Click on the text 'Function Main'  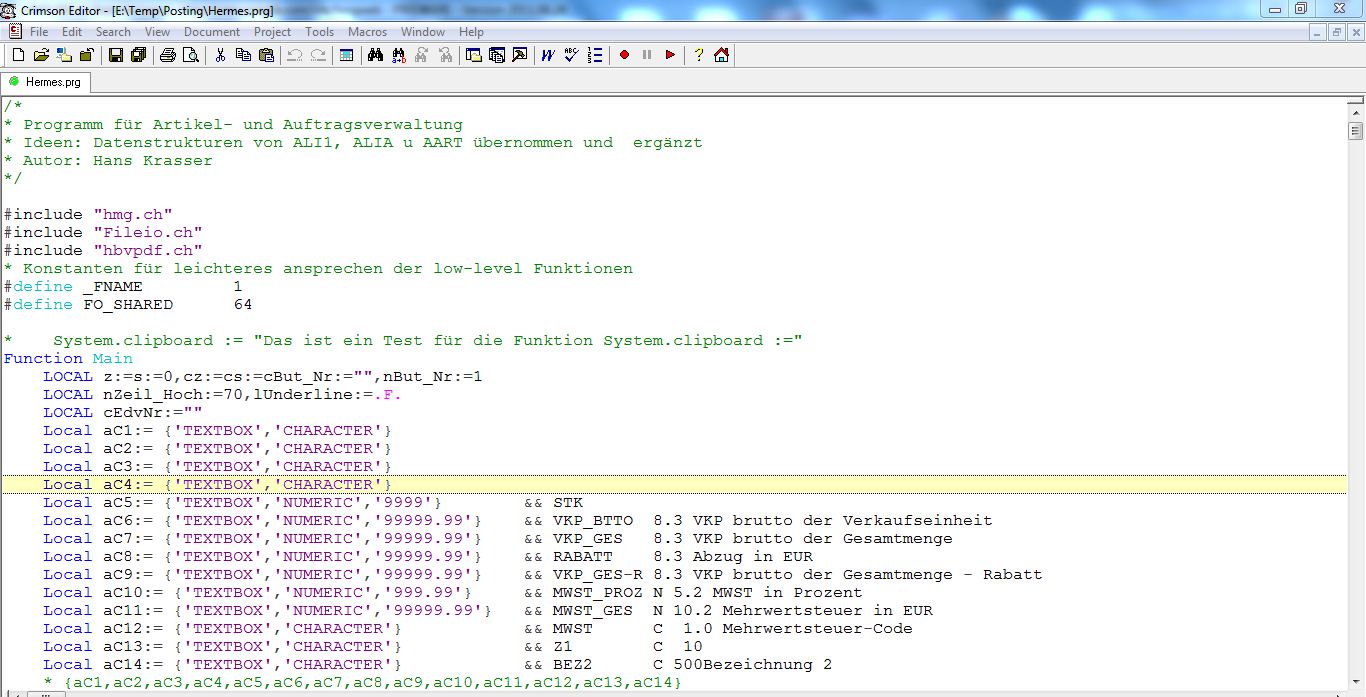pos(68,359)
